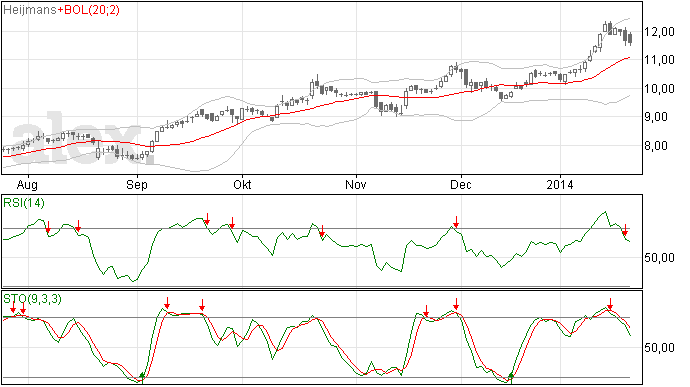Select the Sep label on the time axis

(137, 184)
